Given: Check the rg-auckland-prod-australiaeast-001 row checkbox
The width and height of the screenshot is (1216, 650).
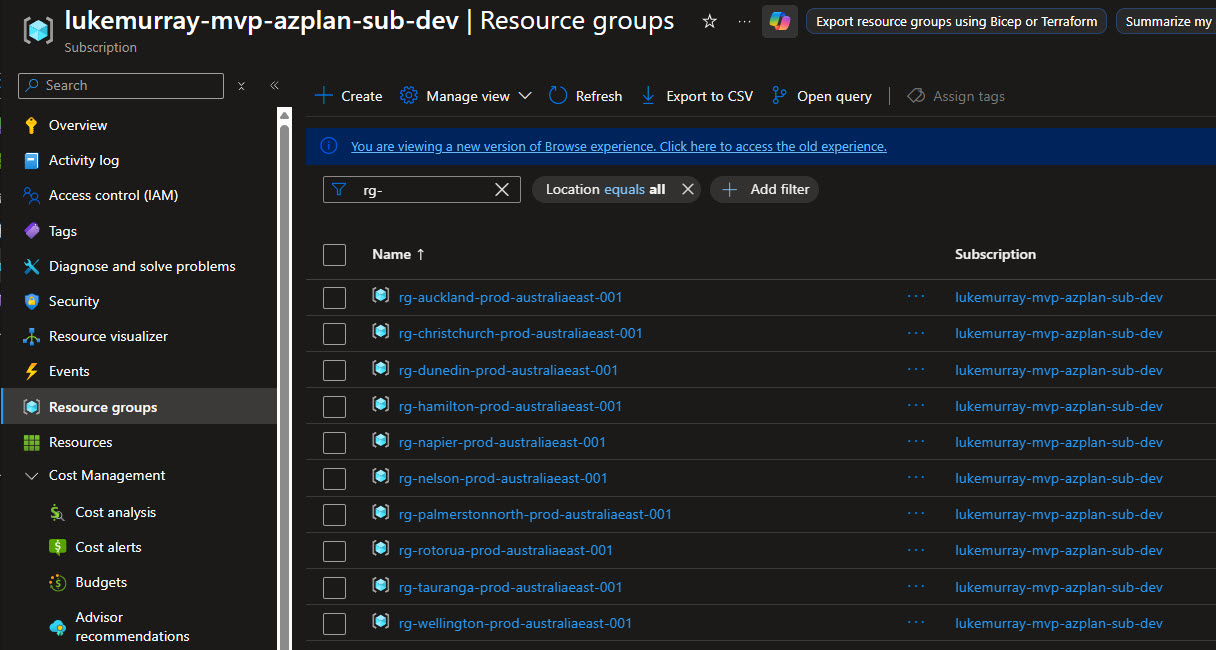Looking at the screenshot, I should (x=334, y=297).
